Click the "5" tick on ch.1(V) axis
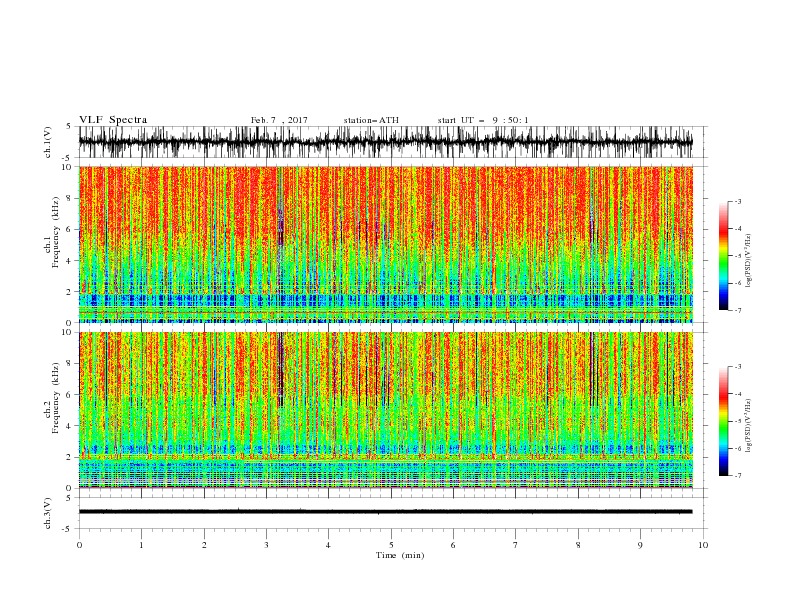This screenshot has height=612, width=792. (69, 127)
